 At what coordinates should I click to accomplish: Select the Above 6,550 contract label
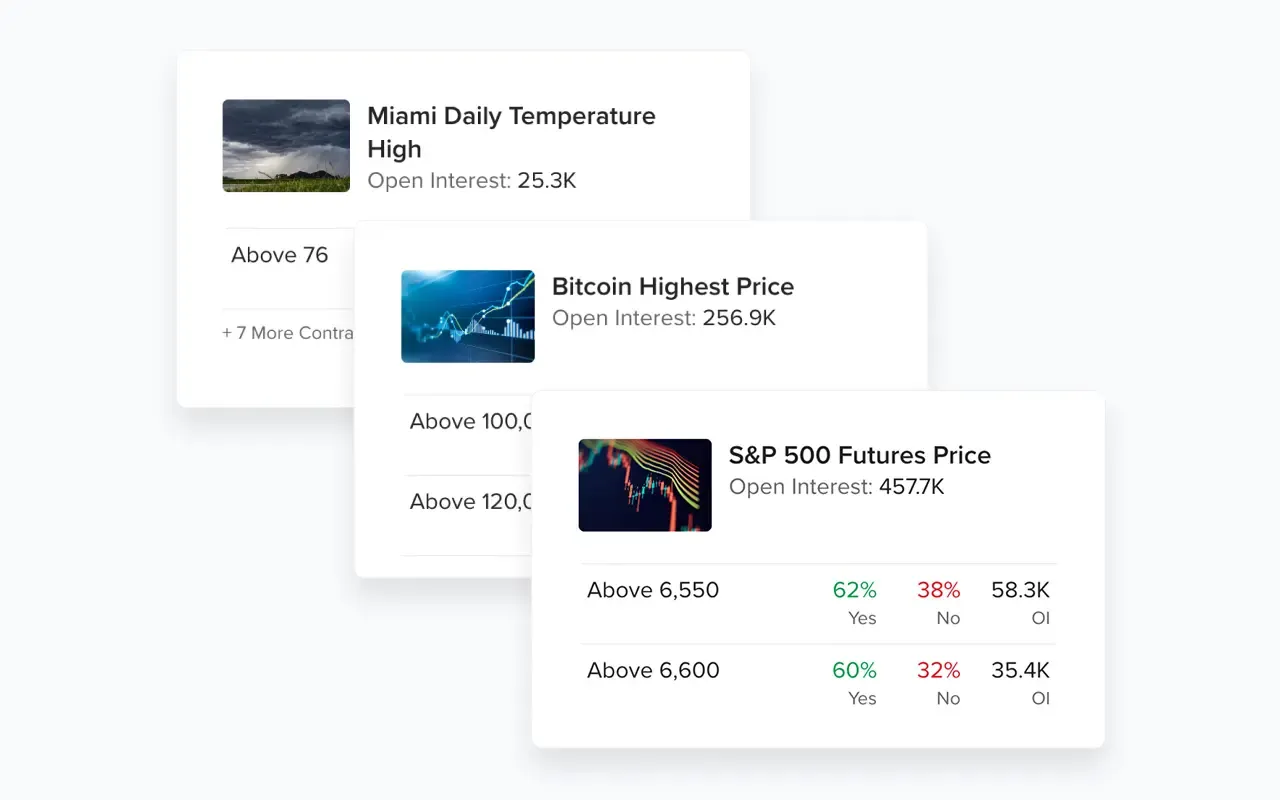tap(653, 590)
